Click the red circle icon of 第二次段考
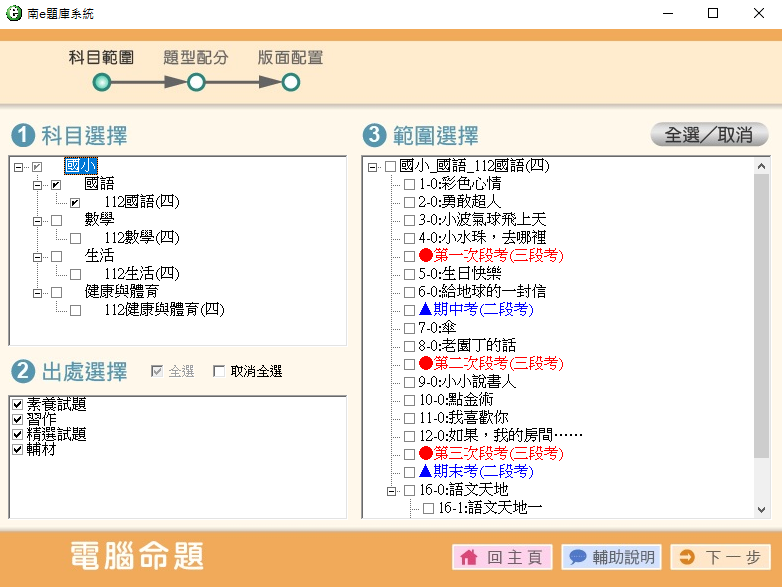Screen dimensions: 782x587 coord(425,363)
